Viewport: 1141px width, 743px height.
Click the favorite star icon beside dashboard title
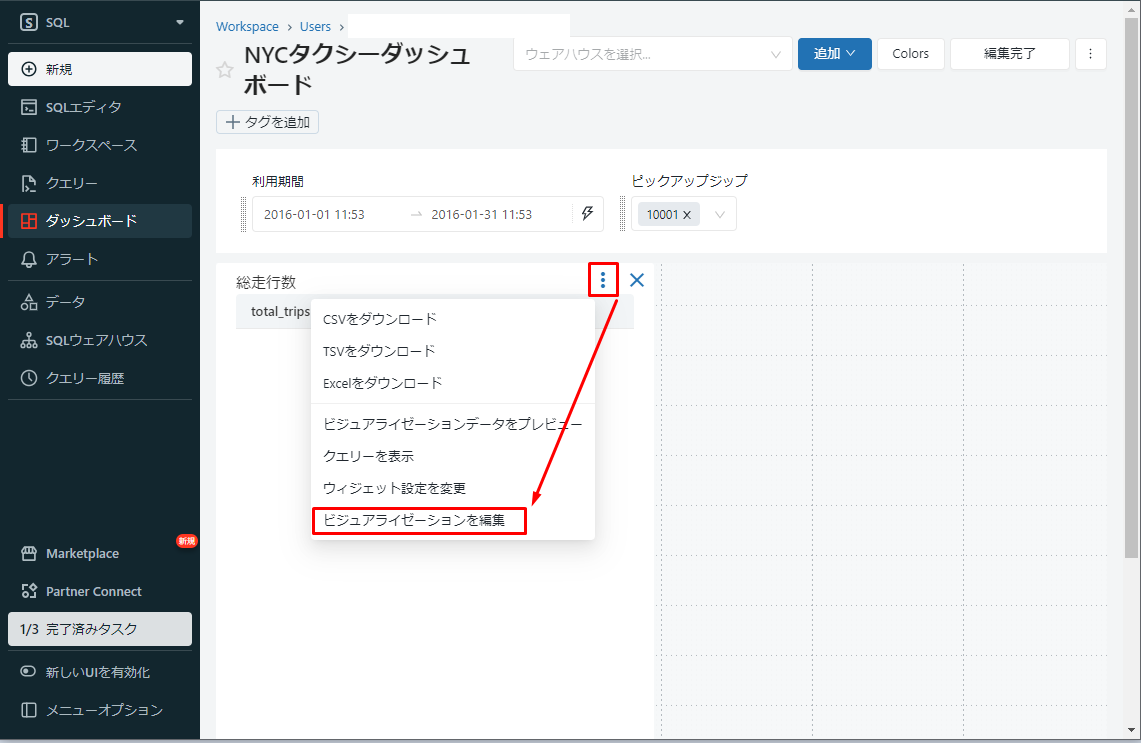pyautogui.click(x=225, y=70)
